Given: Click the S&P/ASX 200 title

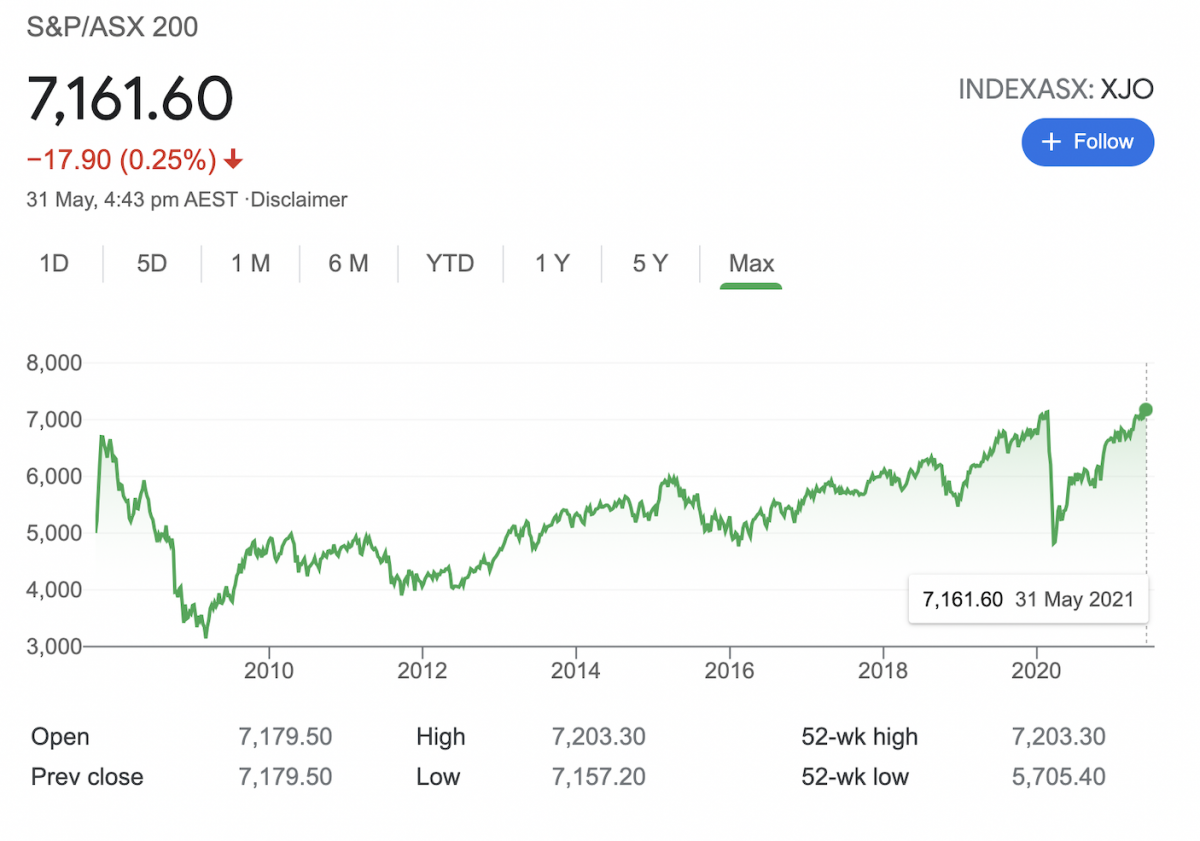Looking at the screenshot, I should tap(112, 27).
